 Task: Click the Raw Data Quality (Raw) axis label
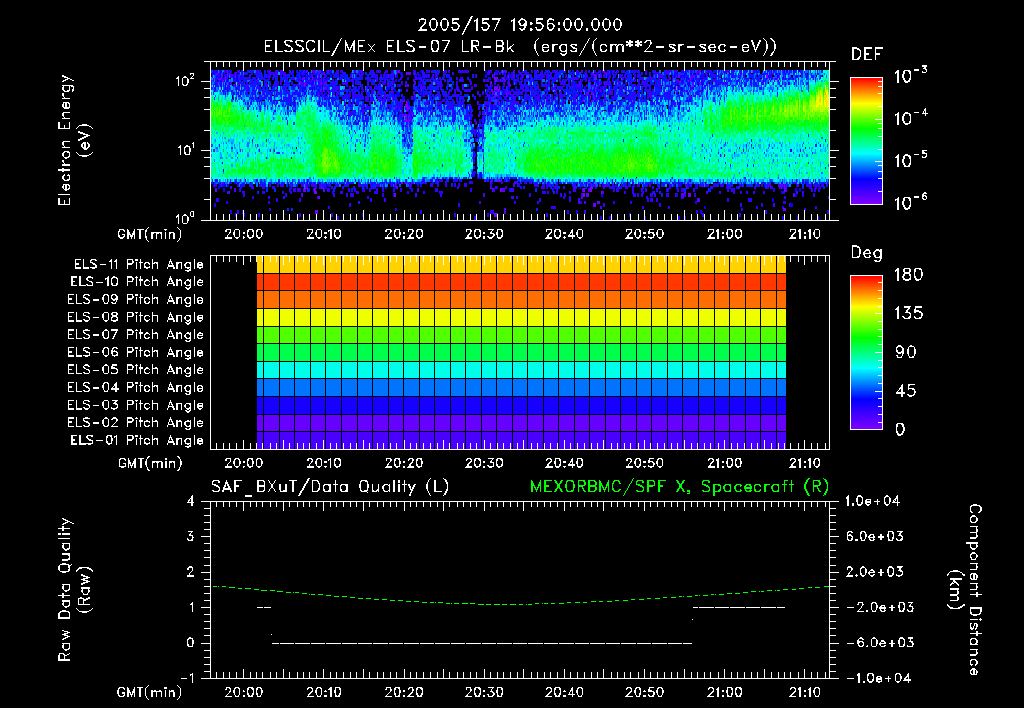tap(74, 590)
